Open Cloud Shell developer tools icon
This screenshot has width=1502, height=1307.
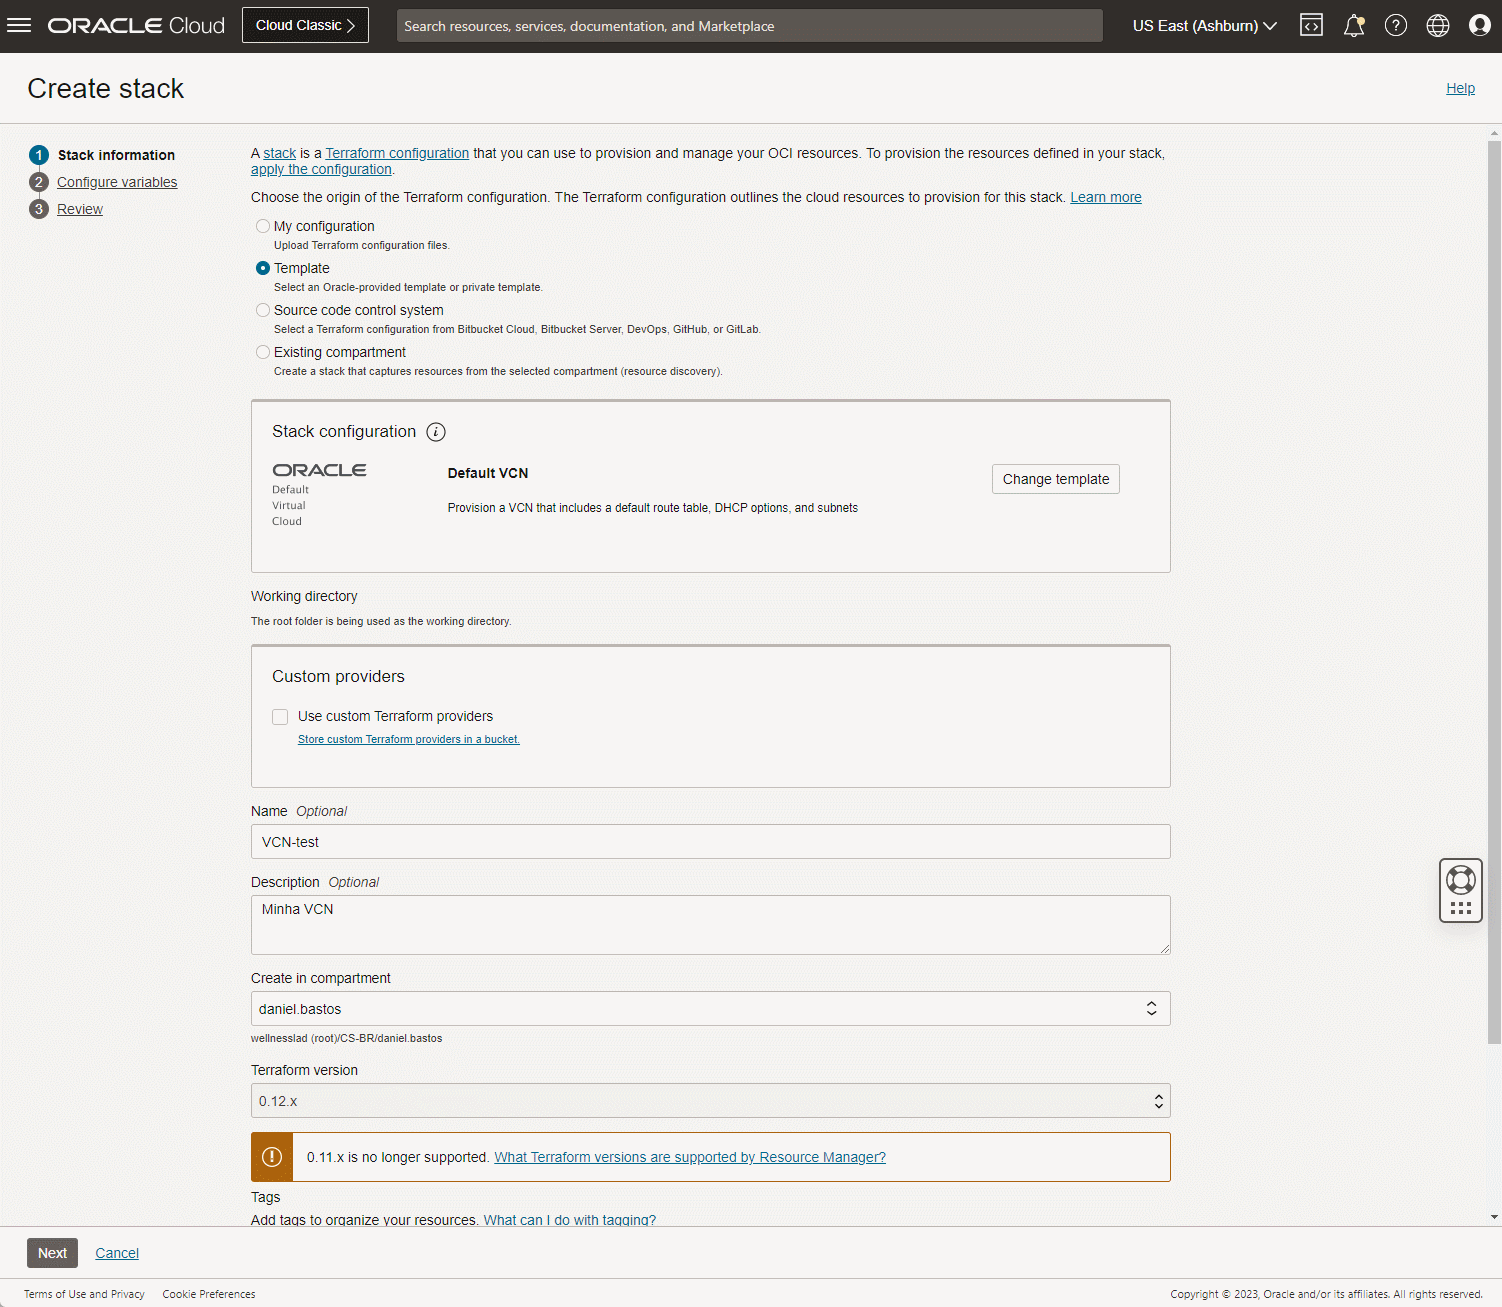[x=1311, y=26]
